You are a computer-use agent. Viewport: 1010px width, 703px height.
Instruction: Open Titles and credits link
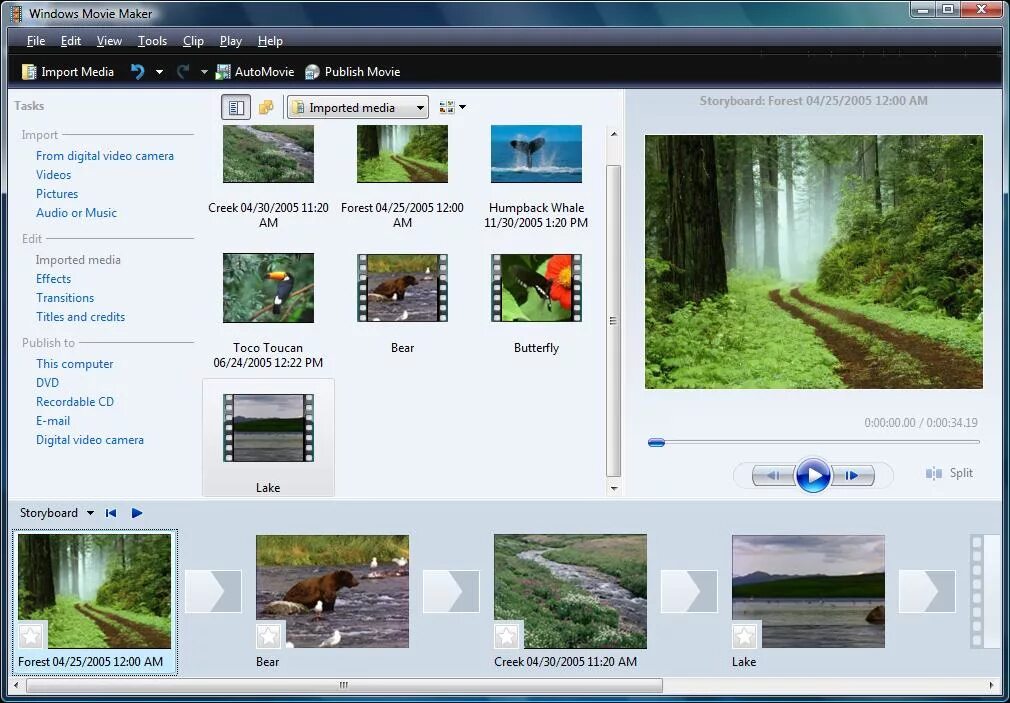pyautogui.click(x=81, y=317)
